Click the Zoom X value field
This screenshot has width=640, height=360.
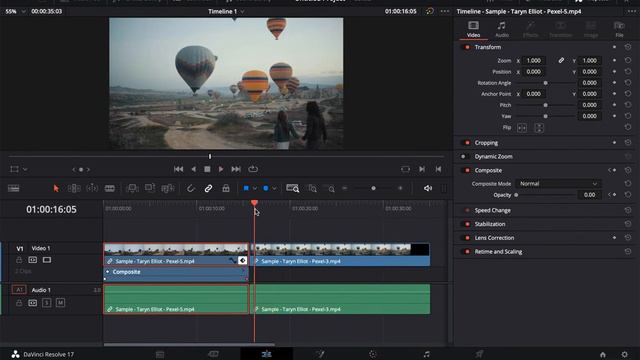(534, 60)
